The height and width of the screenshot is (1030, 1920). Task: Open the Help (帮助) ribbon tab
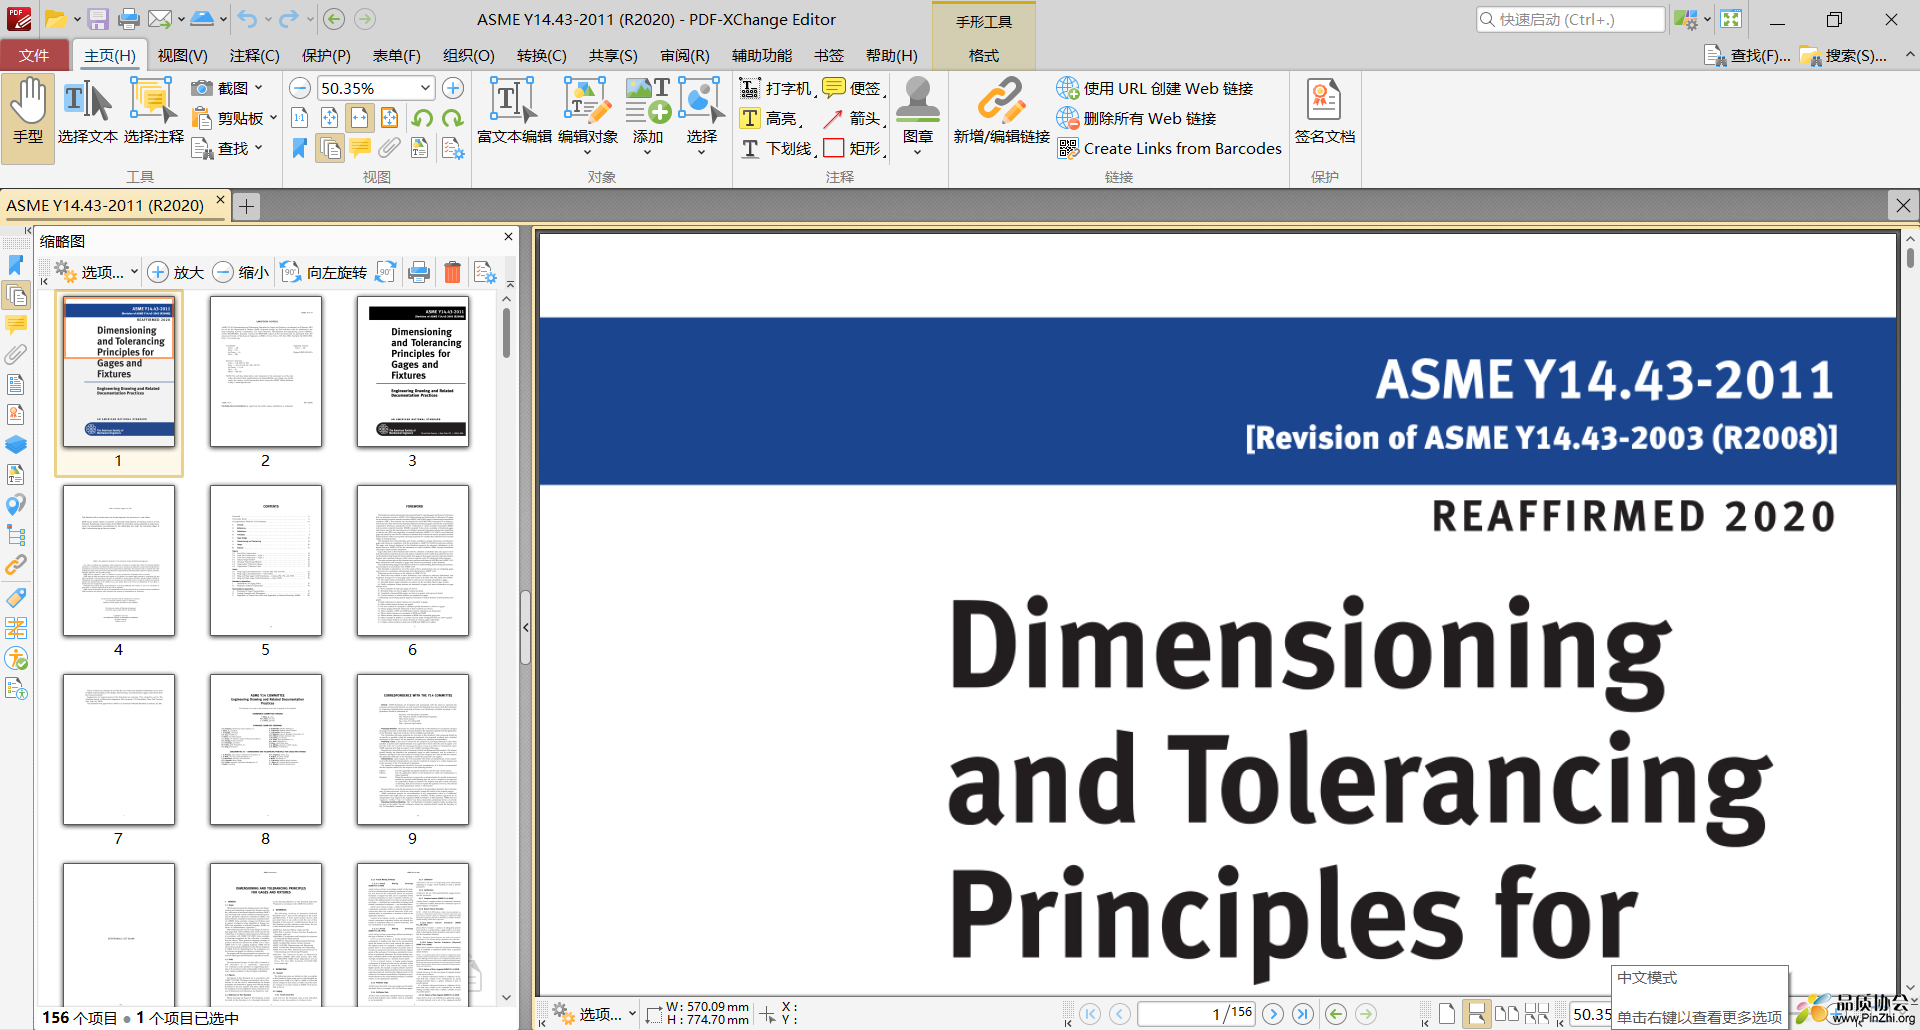[x=891, y=55]
